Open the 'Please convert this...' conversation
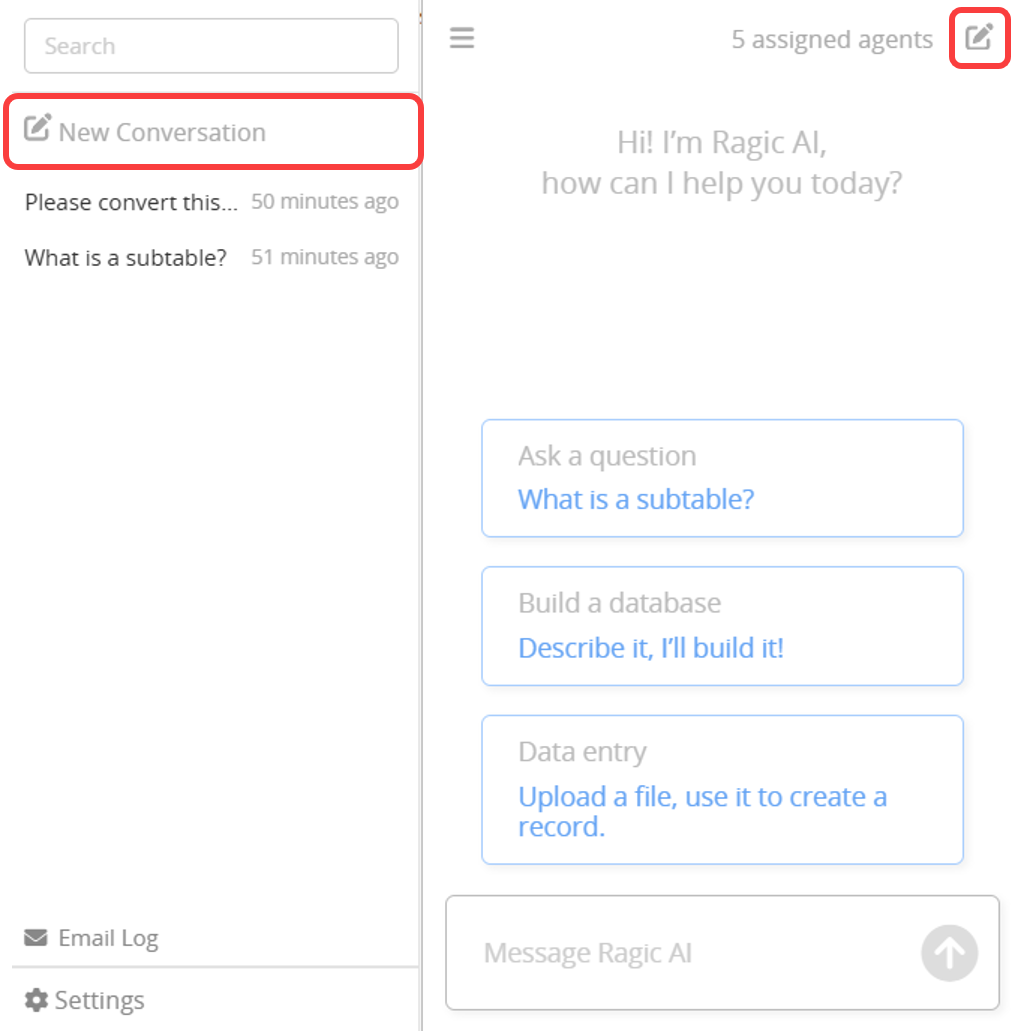This screenshot has width=1015, height=1031. [x=131, y=202]
